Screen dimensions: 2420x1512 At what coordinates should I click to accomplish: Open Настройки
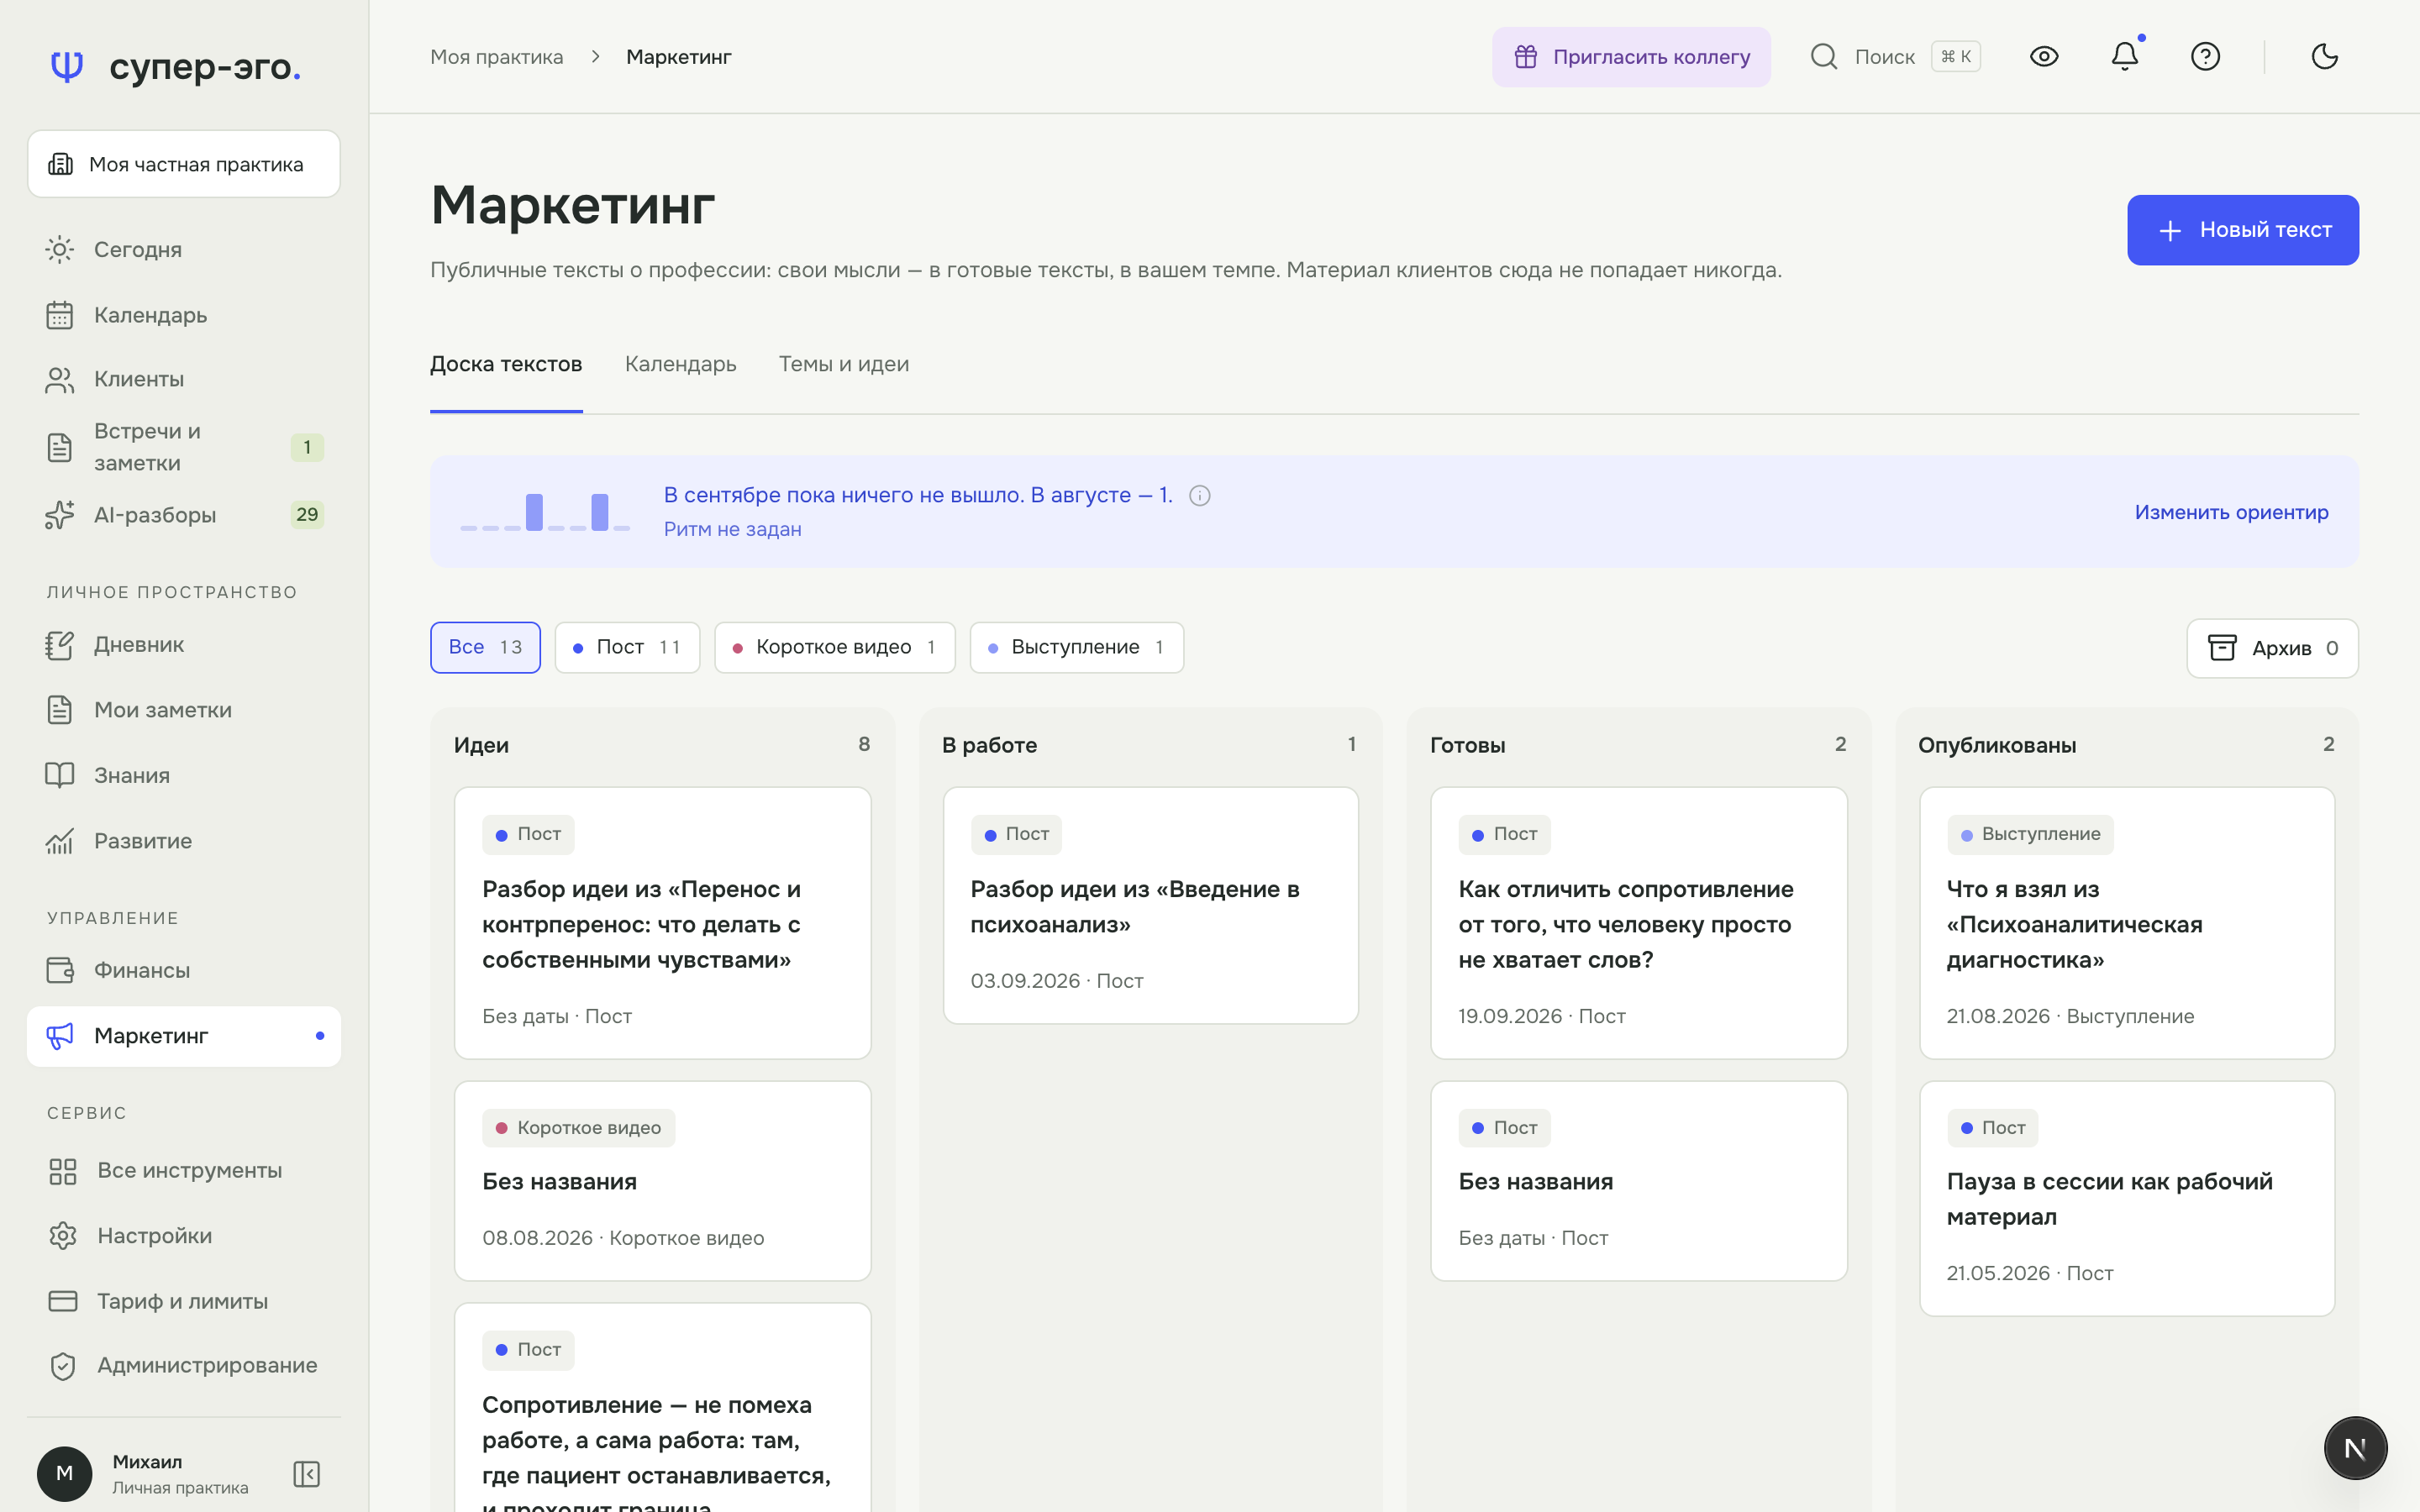(184, 1236)
